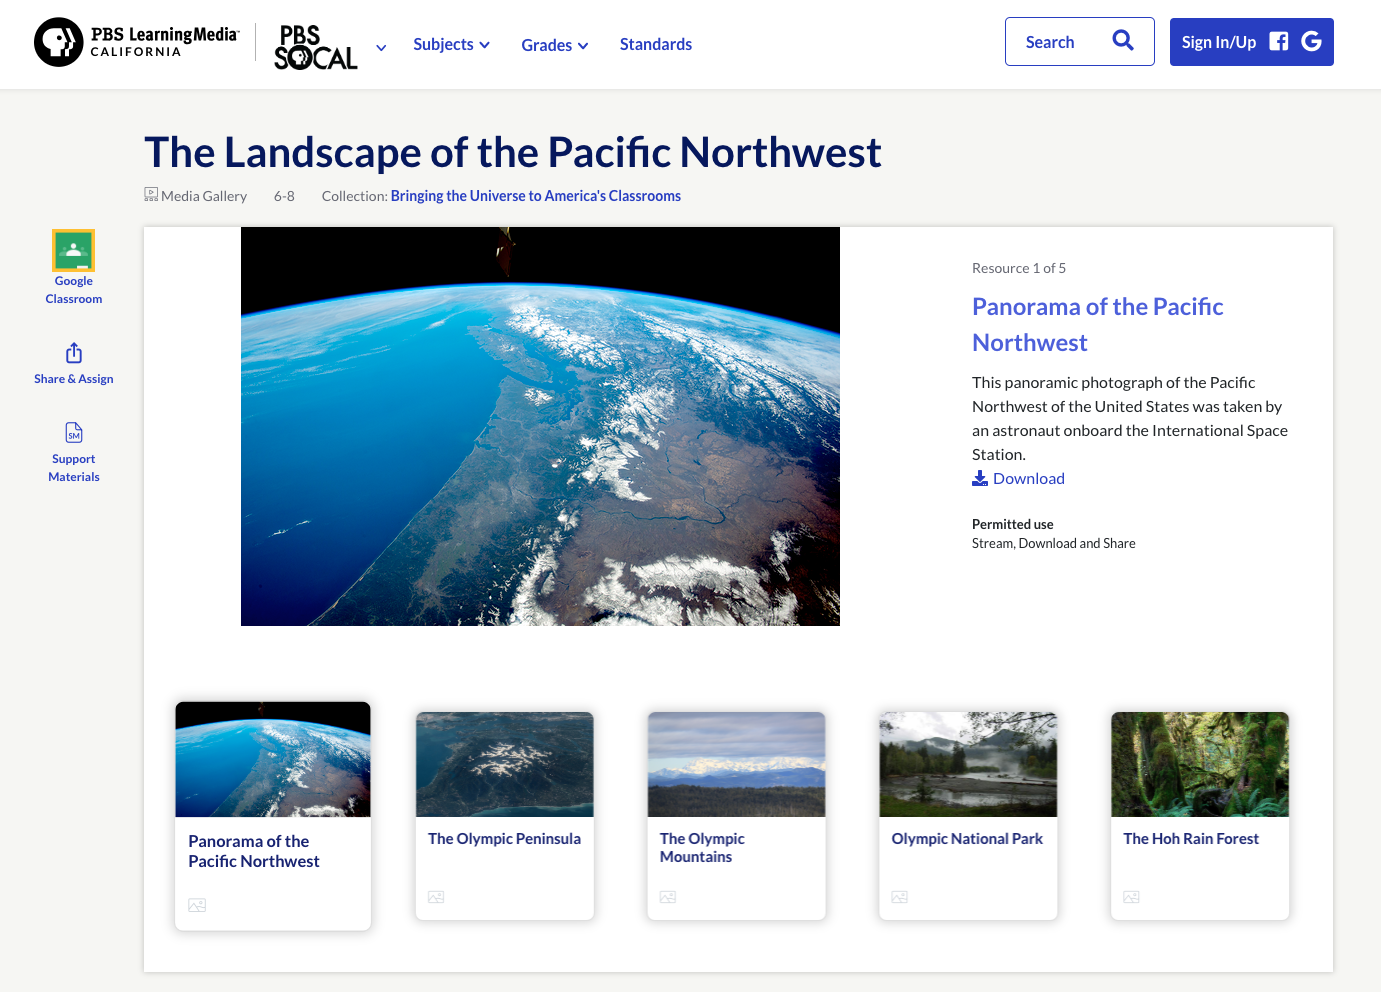Screen dimensions: 1381x992
Task: Share to Google Classroom via sidebar icon
Action: click(x=73, y=250)
